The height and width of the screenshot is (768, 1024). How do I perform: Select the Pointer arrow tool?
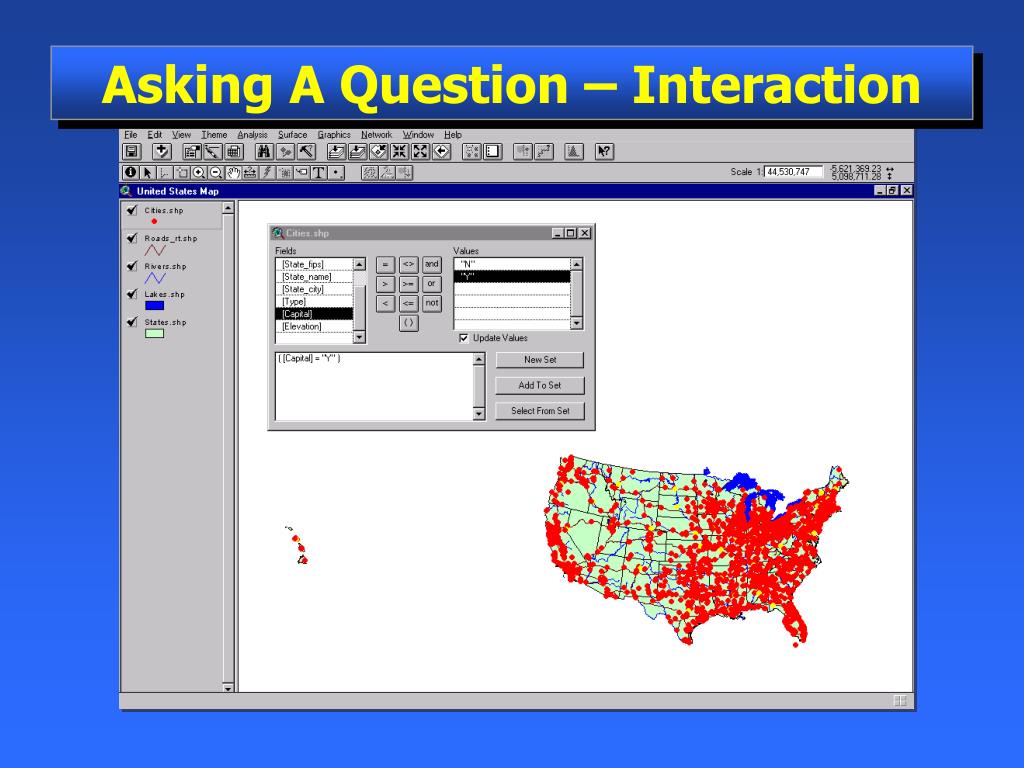coord(148,172)
